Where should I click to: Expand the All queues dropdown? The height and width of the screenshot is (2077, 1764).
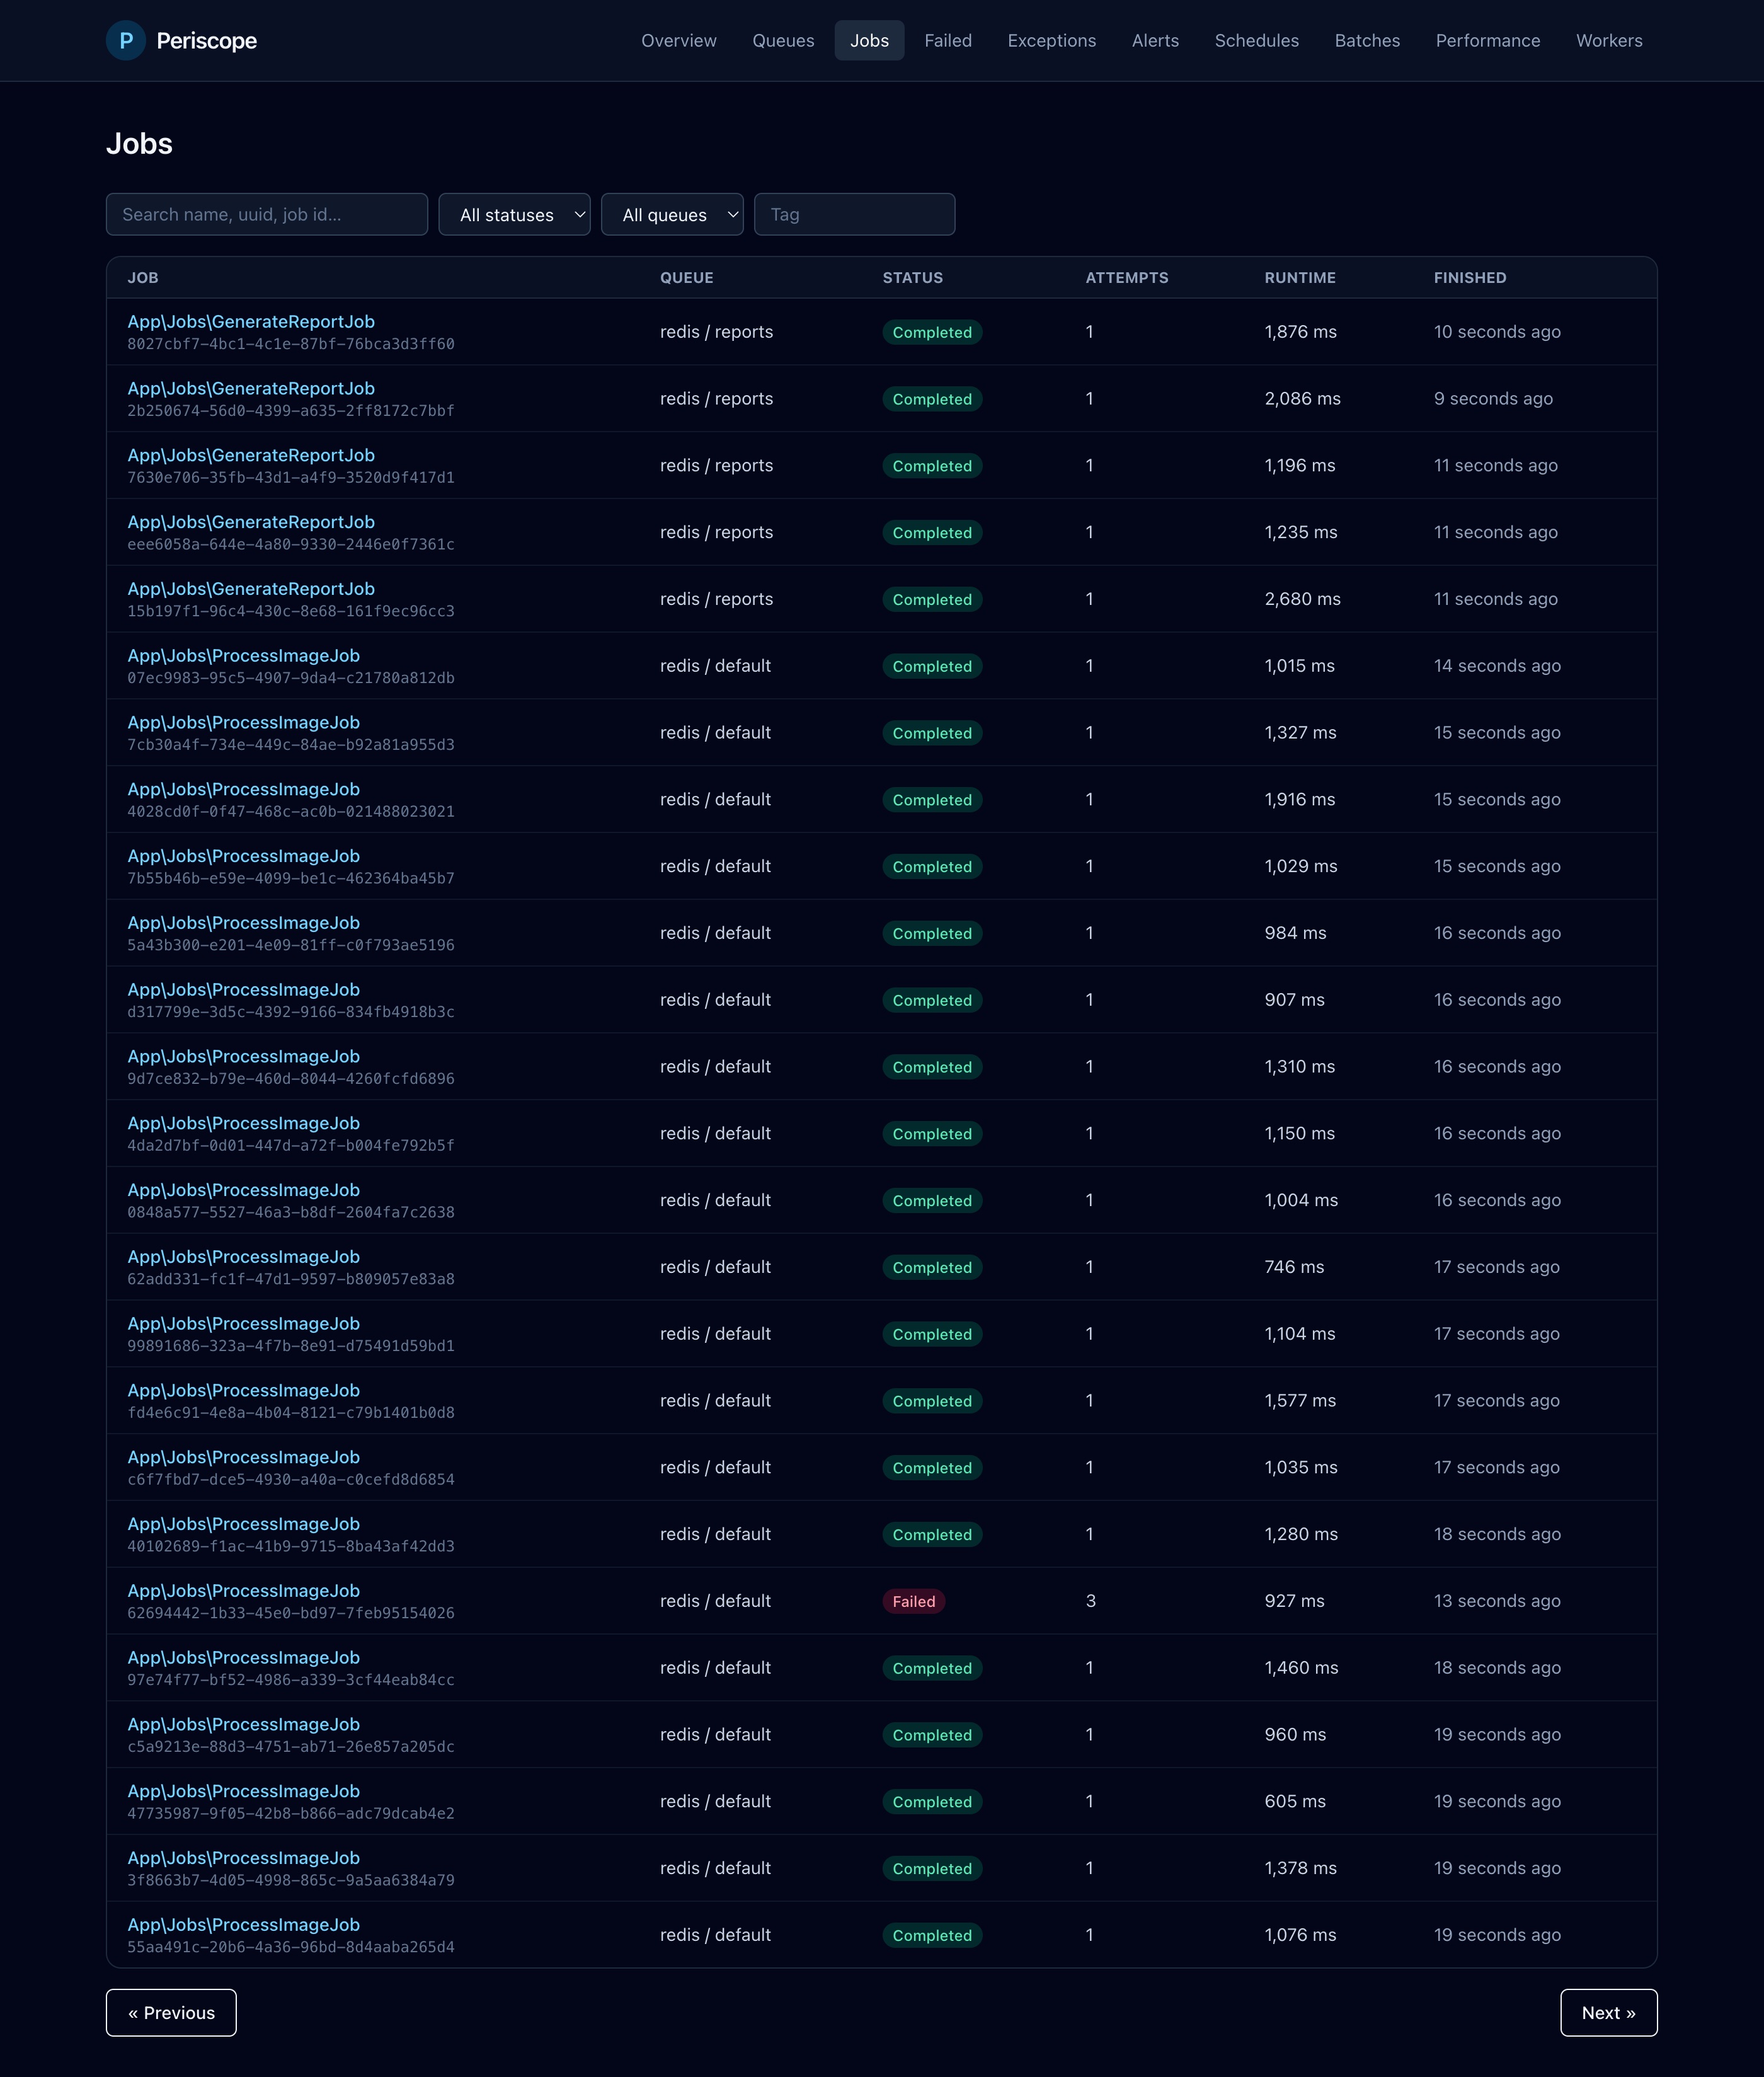click(672, 214)
